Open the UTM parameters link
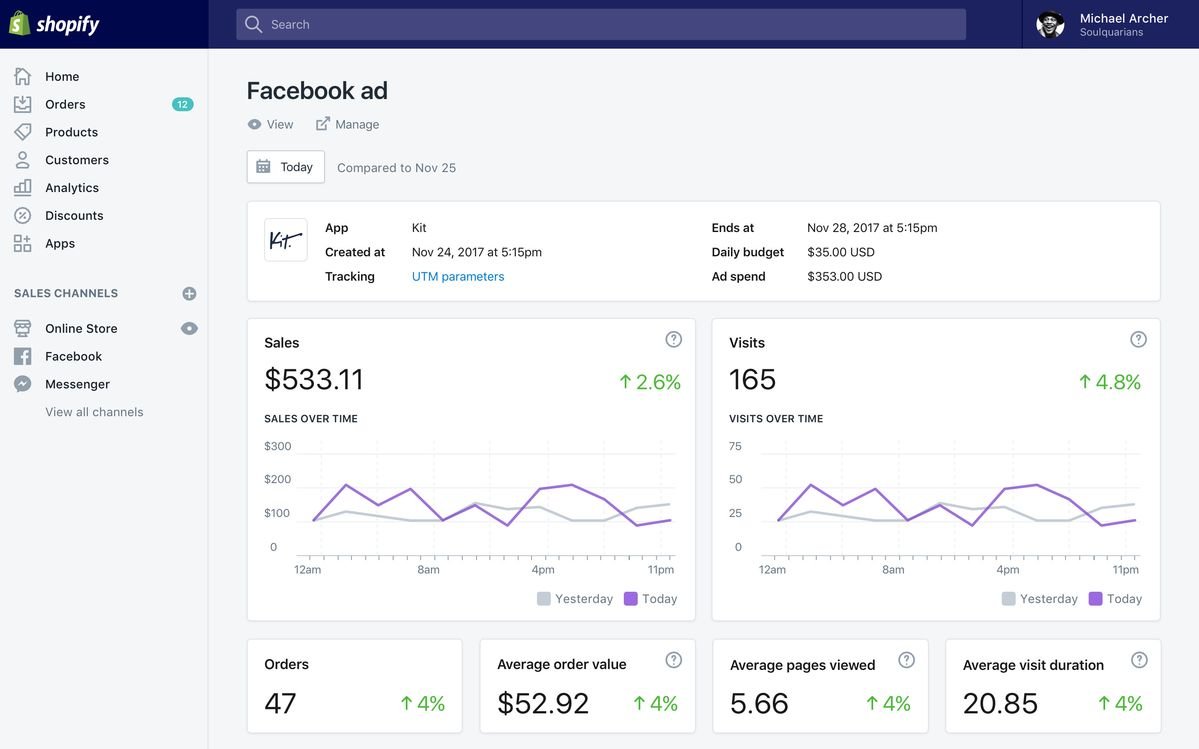 [458, 277]
